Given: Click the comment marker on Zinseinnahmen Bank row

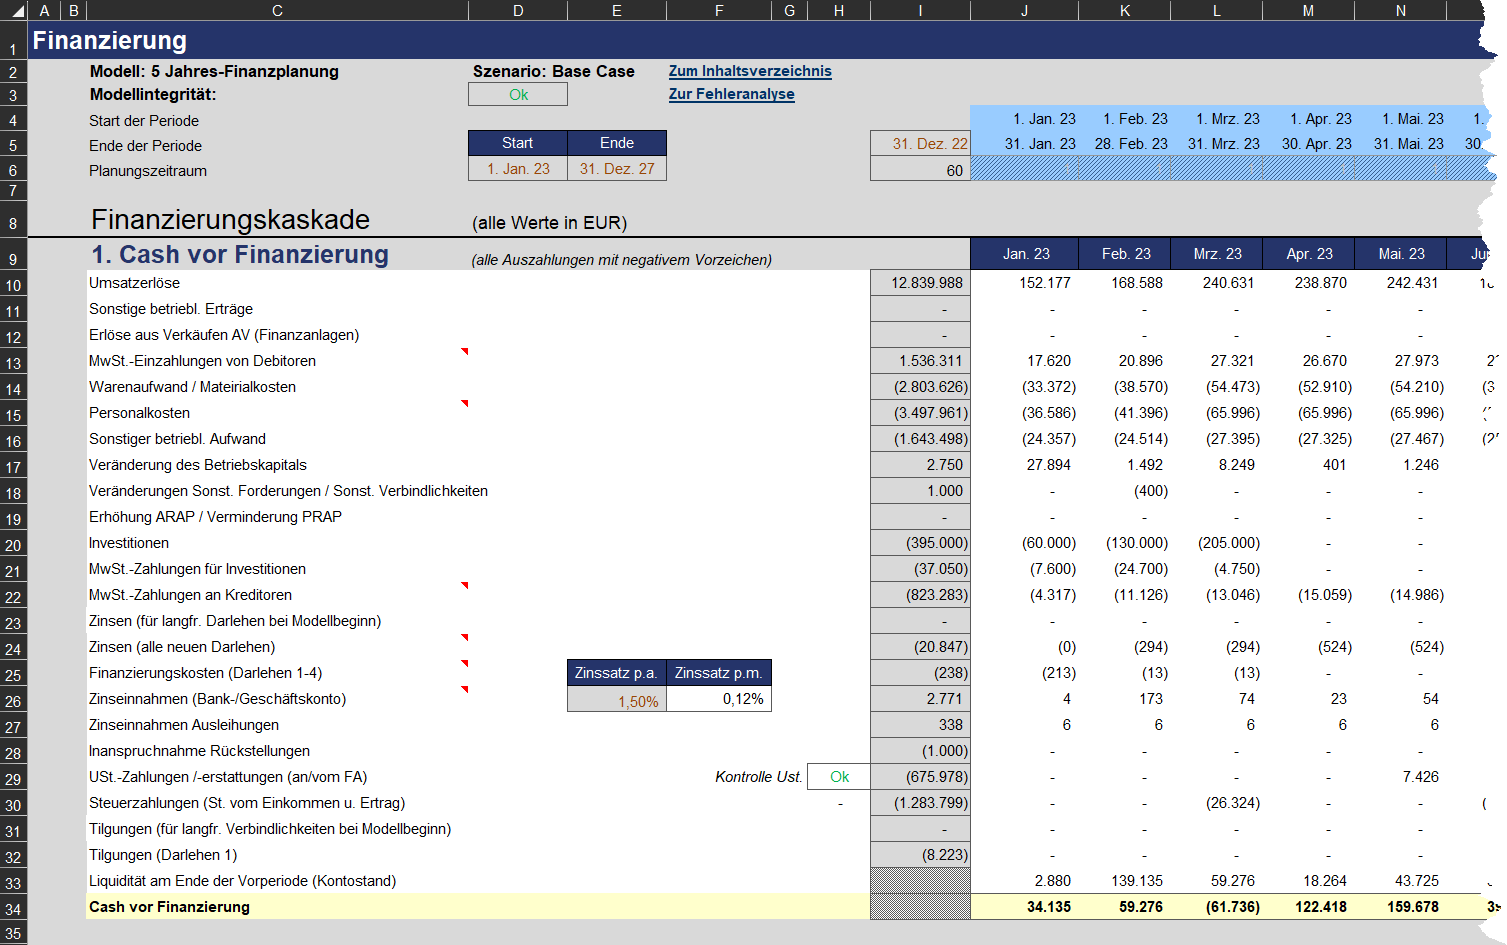Looking at the screenshot, I should click(464, 689).
